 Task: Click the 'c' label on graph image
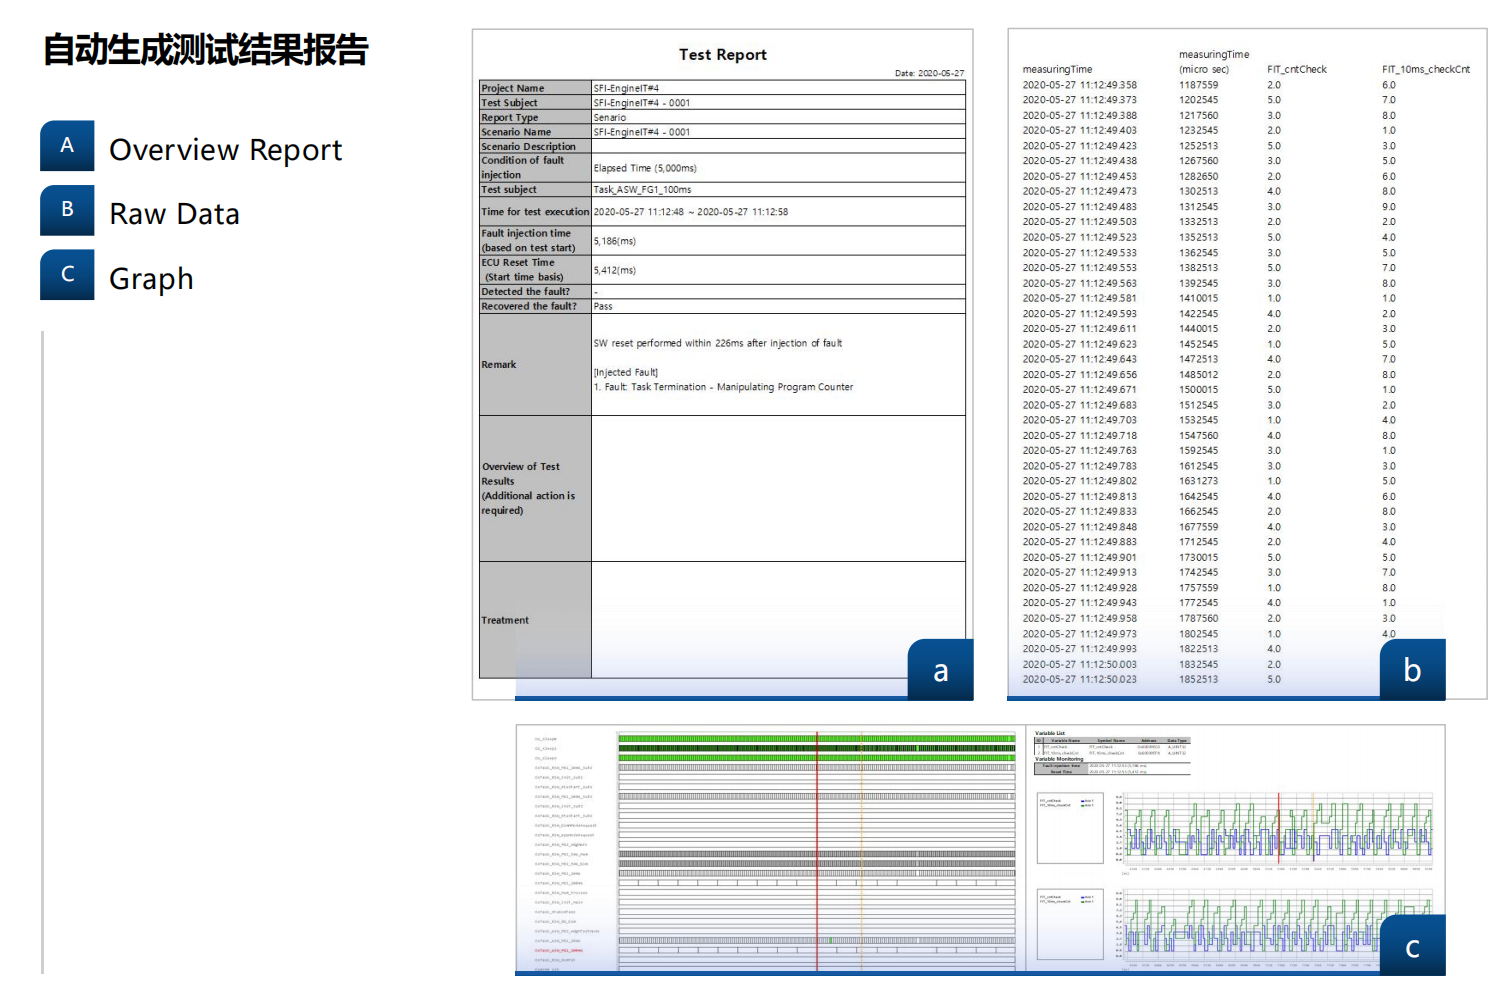(1412, 947)
